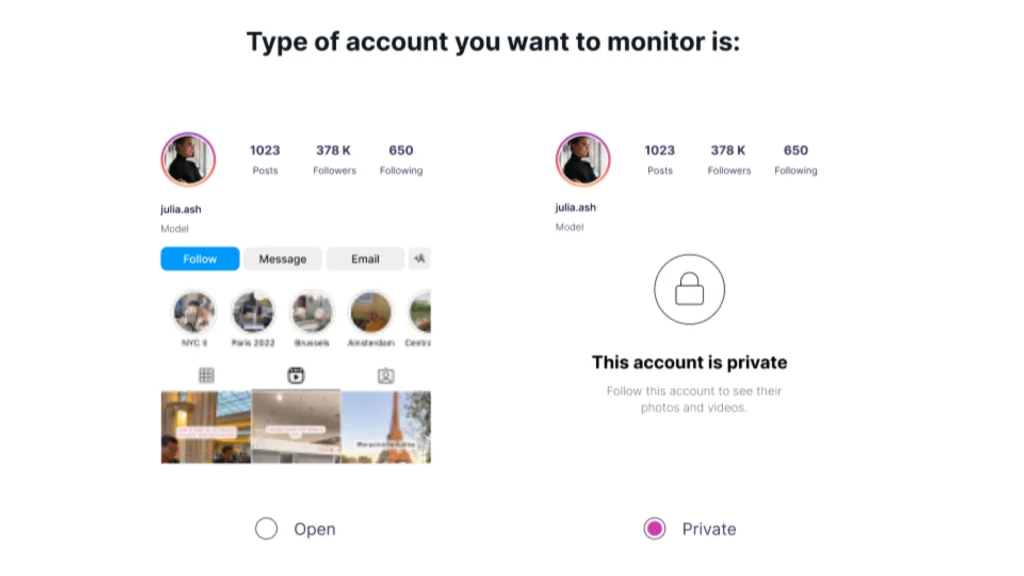Open the Brussels story highlight

click(312, 312)
